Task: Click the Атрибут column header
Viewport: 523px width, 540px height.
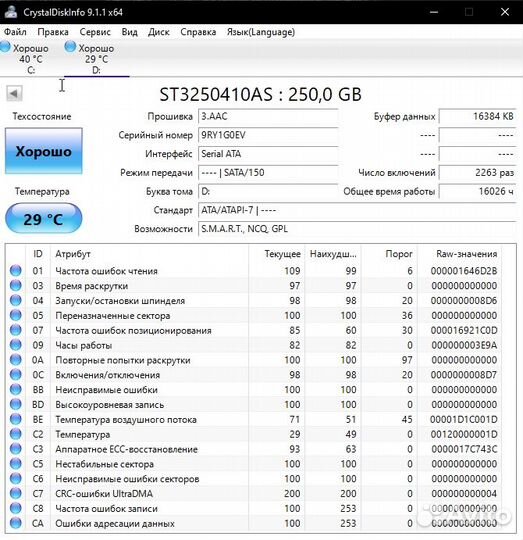Action: (149, 254)
